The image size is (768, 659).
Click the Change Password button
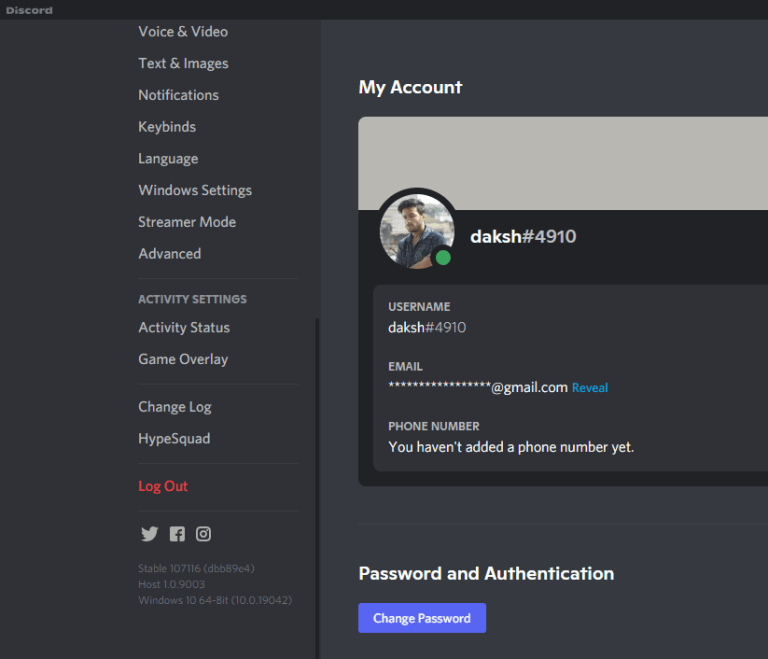coord(422,618)
